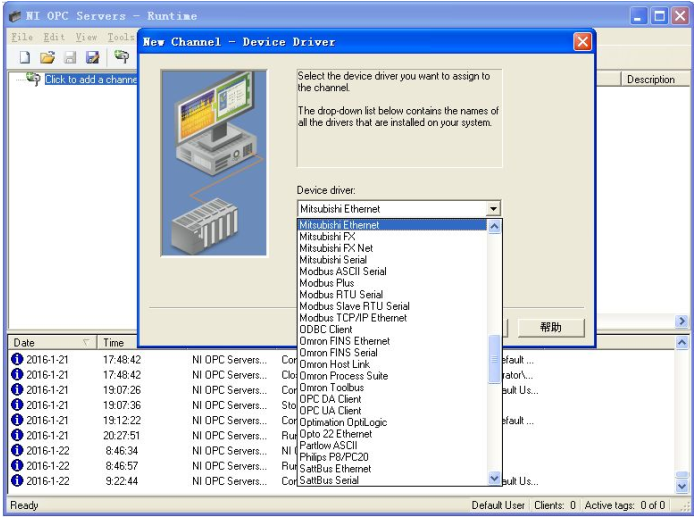The image size is (695, 518).
Task: Select Omron Host Link driver
Action: point(392,364)
